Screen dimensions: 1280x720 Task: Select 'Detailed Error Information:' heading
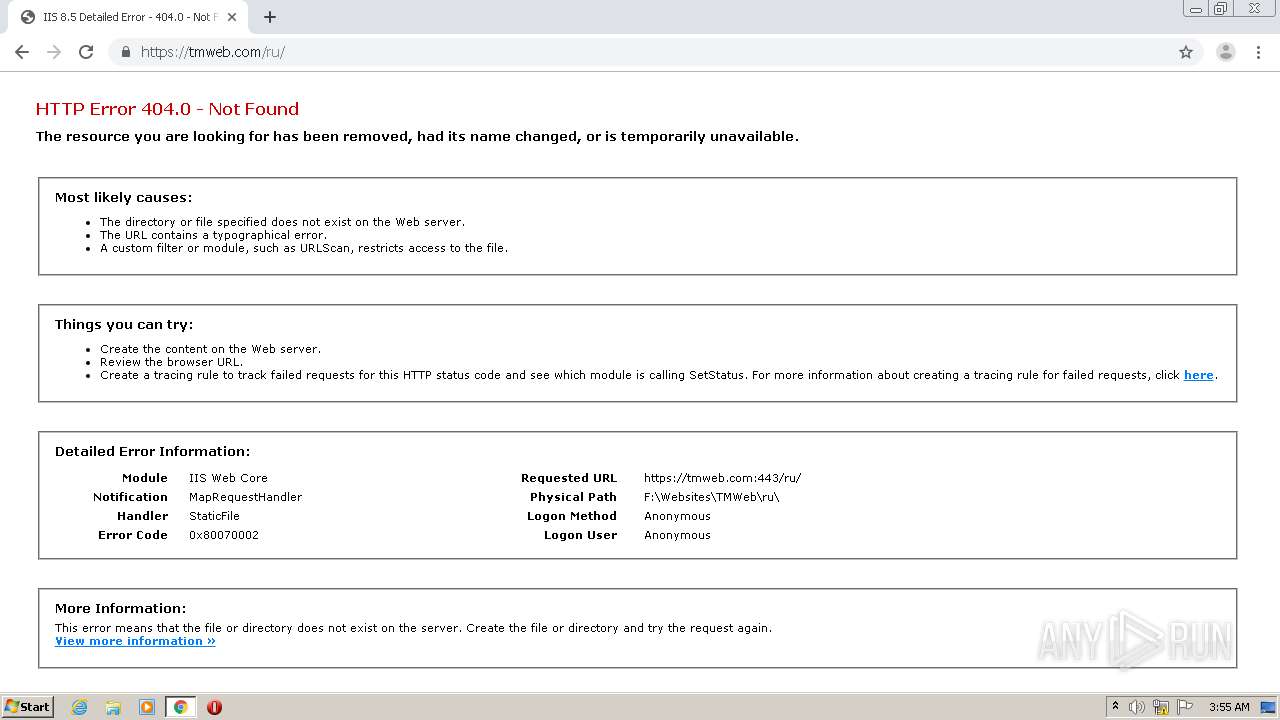[x=152, y=451]
